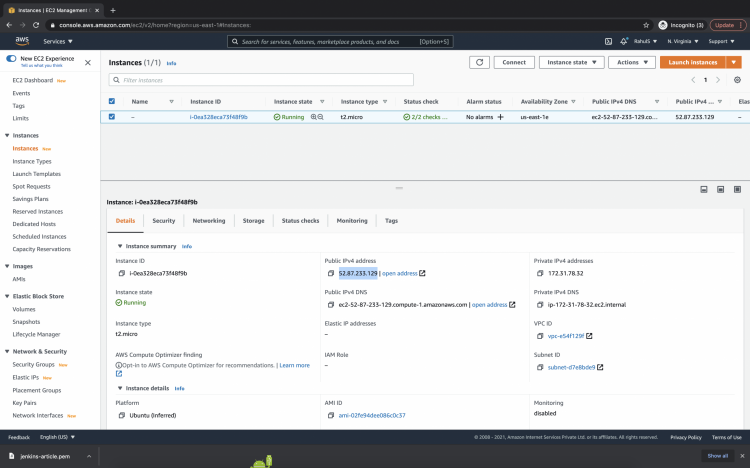Go to next page arrow in pagination
The width and height of the screenshot is (750, 468).
point(718,80)
